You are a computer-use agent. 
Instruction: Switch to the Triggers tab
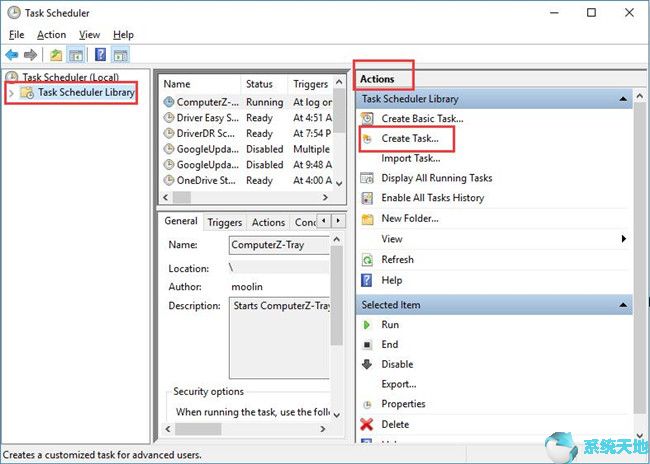pos(225,223)
